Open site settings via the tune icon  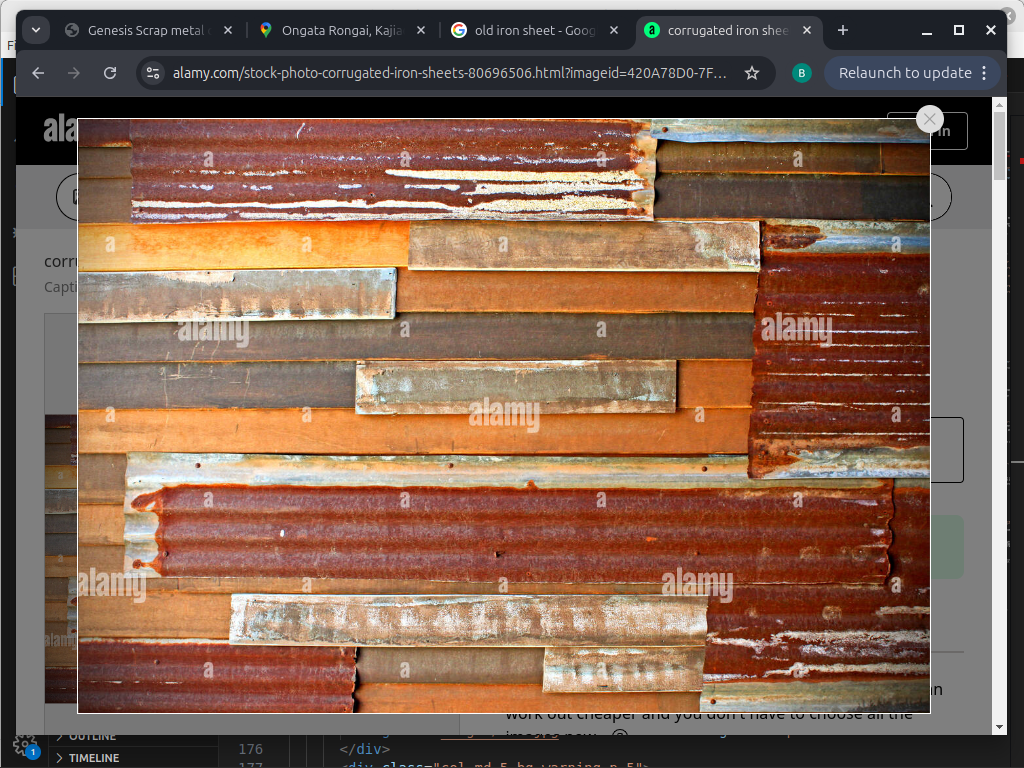point(152,72)
